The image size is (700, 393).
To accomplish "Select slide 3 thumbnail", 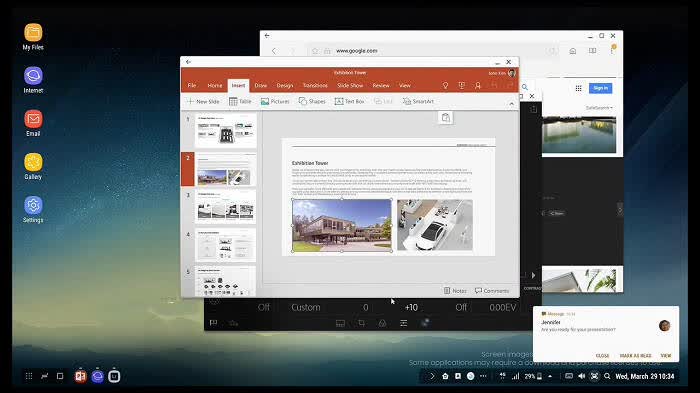I will (225, 207).
